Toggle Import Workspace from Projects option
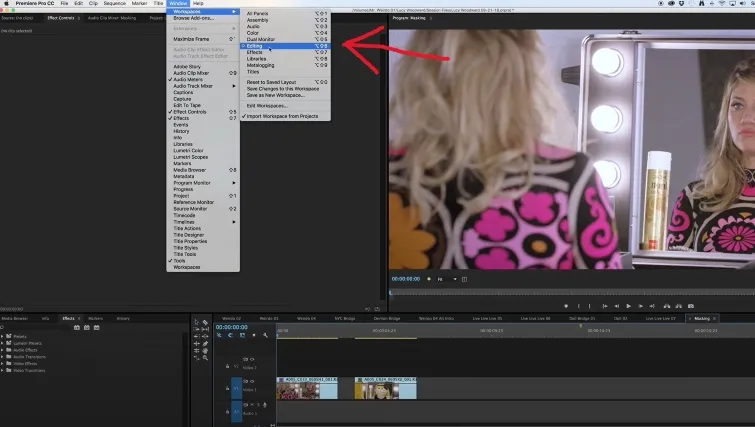This screenshot has height=427, width=755. pyautogui.click(x=285, y=116)
